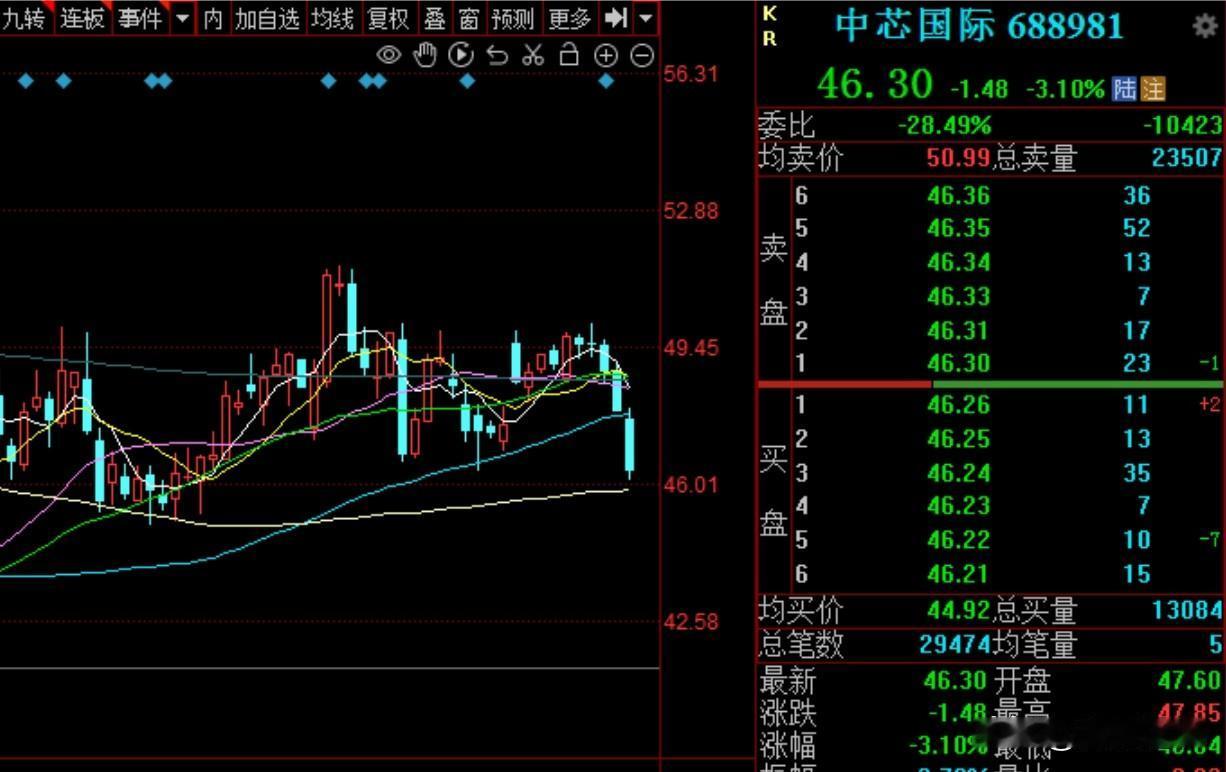The image size is (1226, 772).
Task: Click the latest cyan candlestick on chart
Action: [630, 445]
